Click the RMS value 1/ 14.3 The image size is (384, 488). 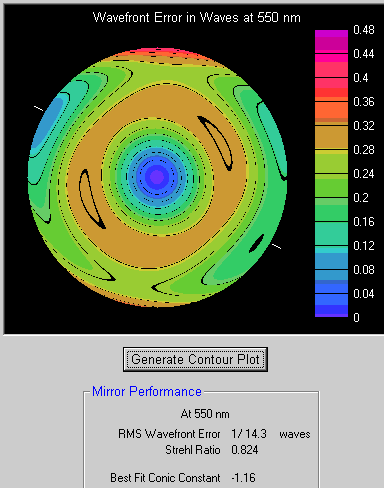pos(249,434)
